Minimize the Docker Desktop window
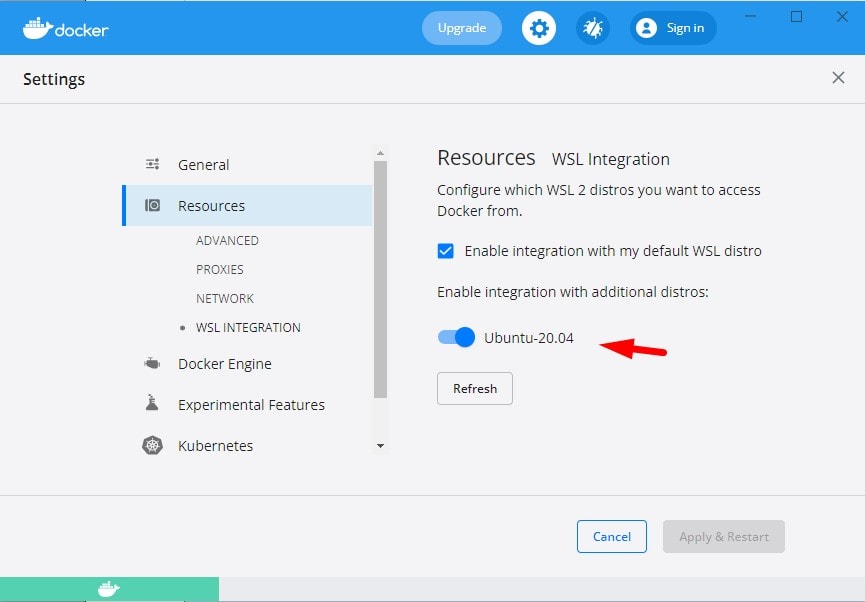The width and height of the screenshot is (865, 602). pyautogui.click(x=750, y=17)
